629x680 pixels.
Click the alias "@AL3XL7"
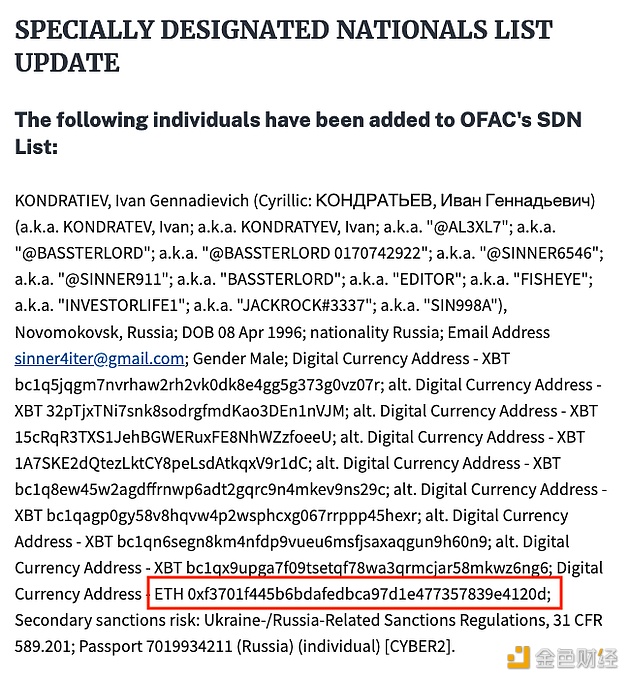tap(468, 227)
